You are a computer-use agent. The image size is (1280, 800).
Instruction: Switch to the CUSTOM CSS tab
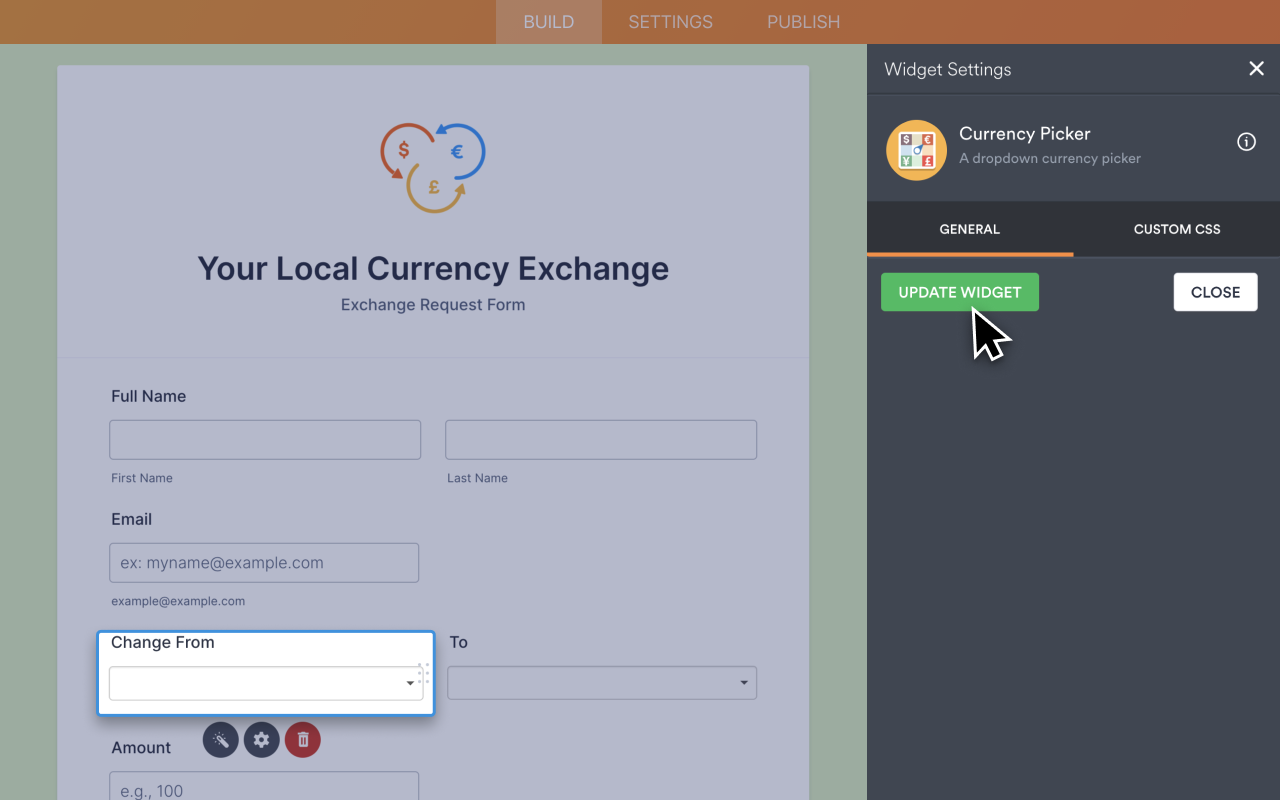tap(1176, 229)
